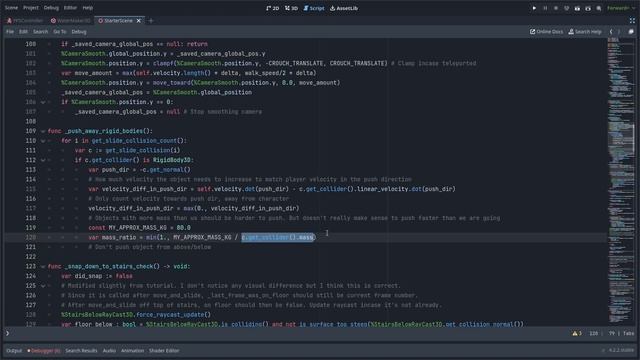Screen dimensions: 640x360
Task: Stop the running project
Action: [556, 8]
